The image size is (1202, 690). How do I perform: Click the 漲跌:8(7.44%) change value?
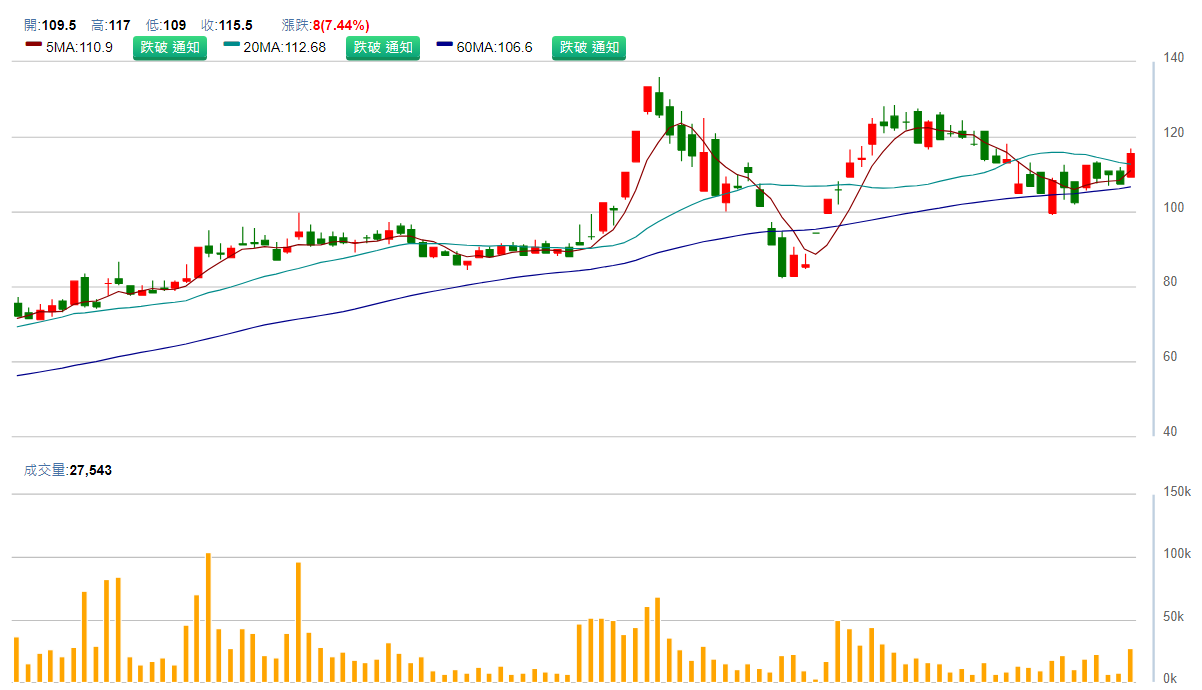point(325,25)
